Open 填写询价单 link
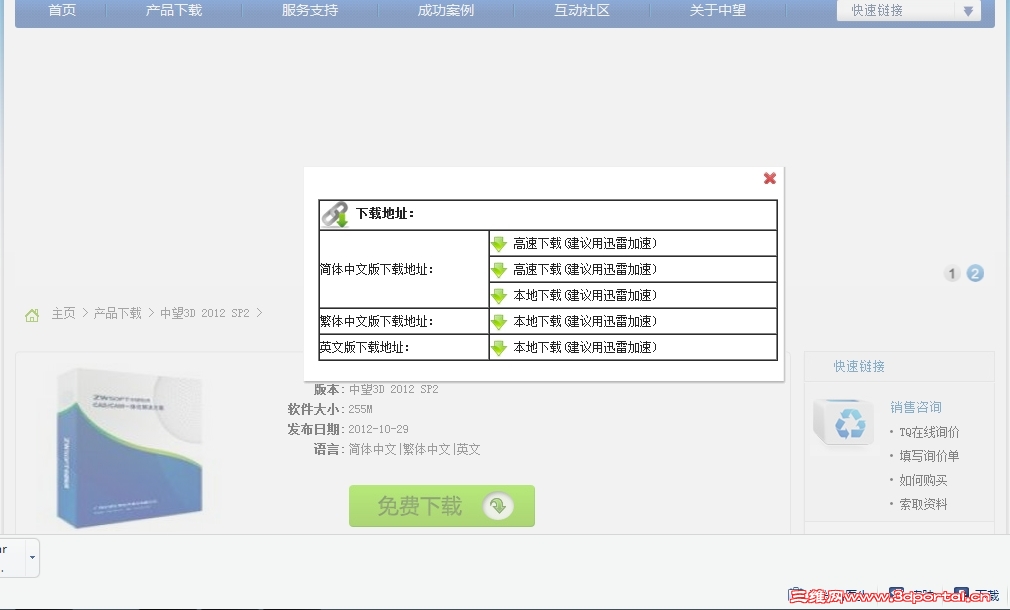This screenshot has width=1010, height=610. 929,456
